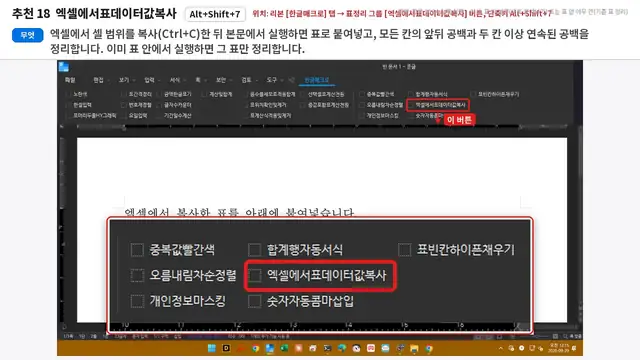Open Microsoft Edge from the taskbar
The width and height of the screenshot is (640, 360).
[342, 348]
